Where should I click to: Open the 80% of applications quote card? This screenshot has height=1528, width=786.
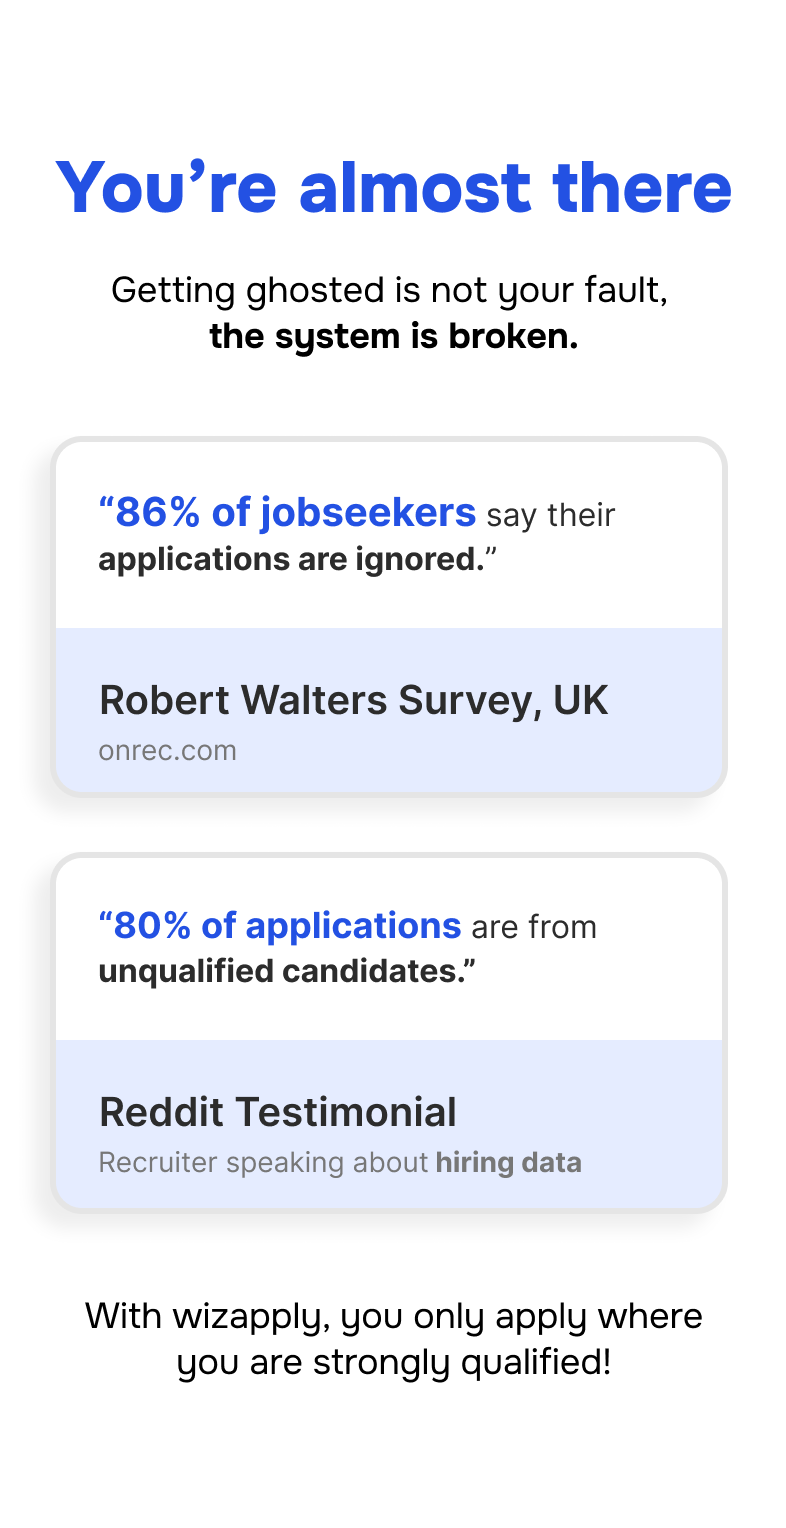point(389,1032)
